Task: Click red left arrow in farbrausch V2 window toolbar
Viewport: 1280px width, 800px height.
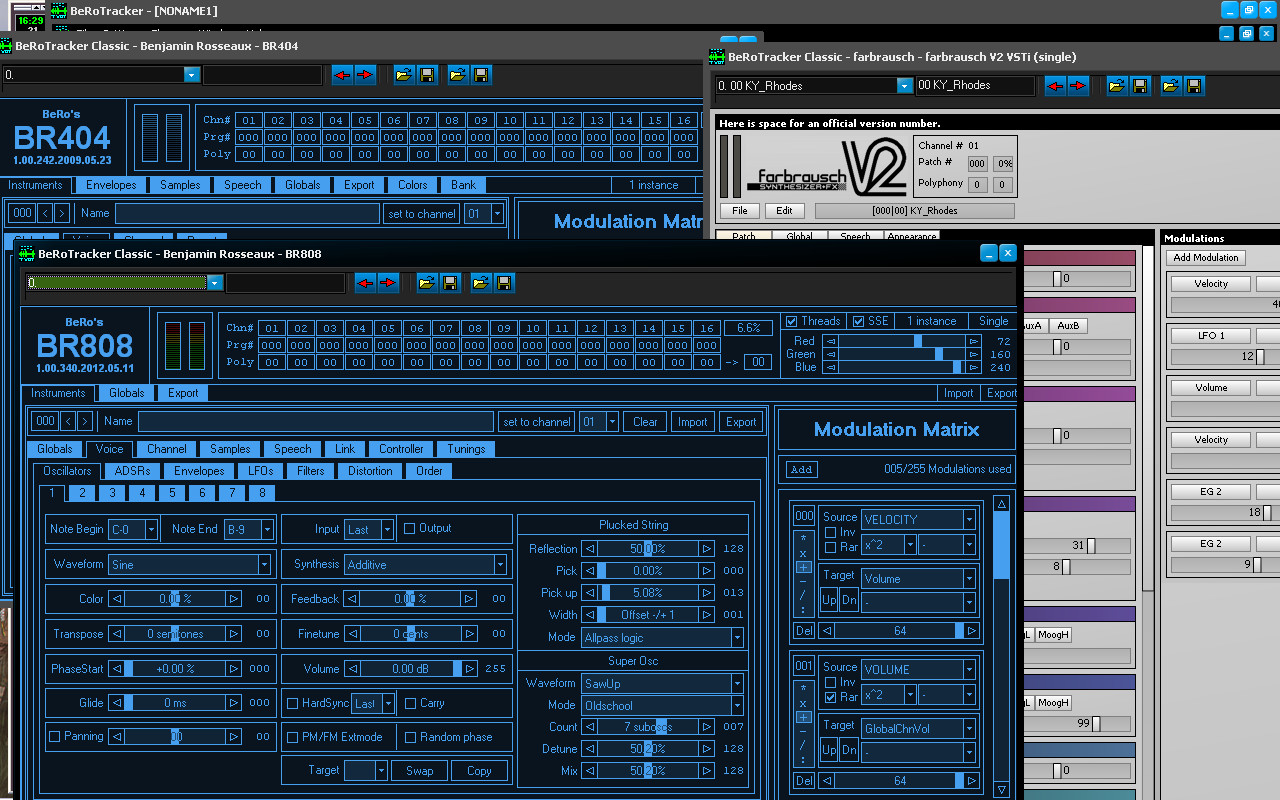Action: (1055, 86)
